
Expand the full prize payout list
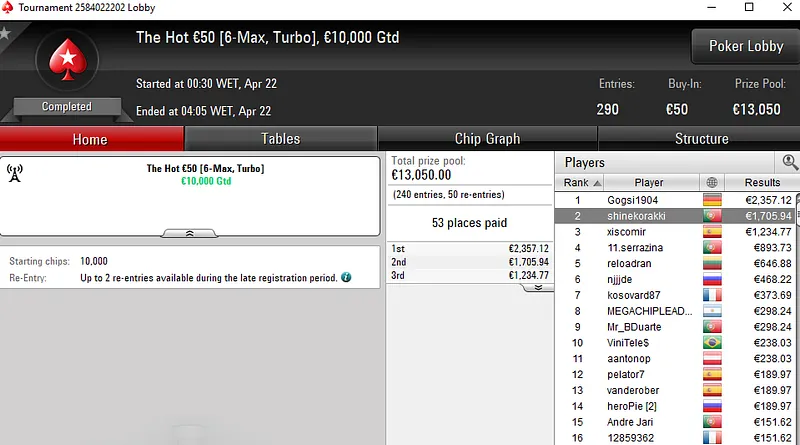pyautogui.click(x=537, y=287)
